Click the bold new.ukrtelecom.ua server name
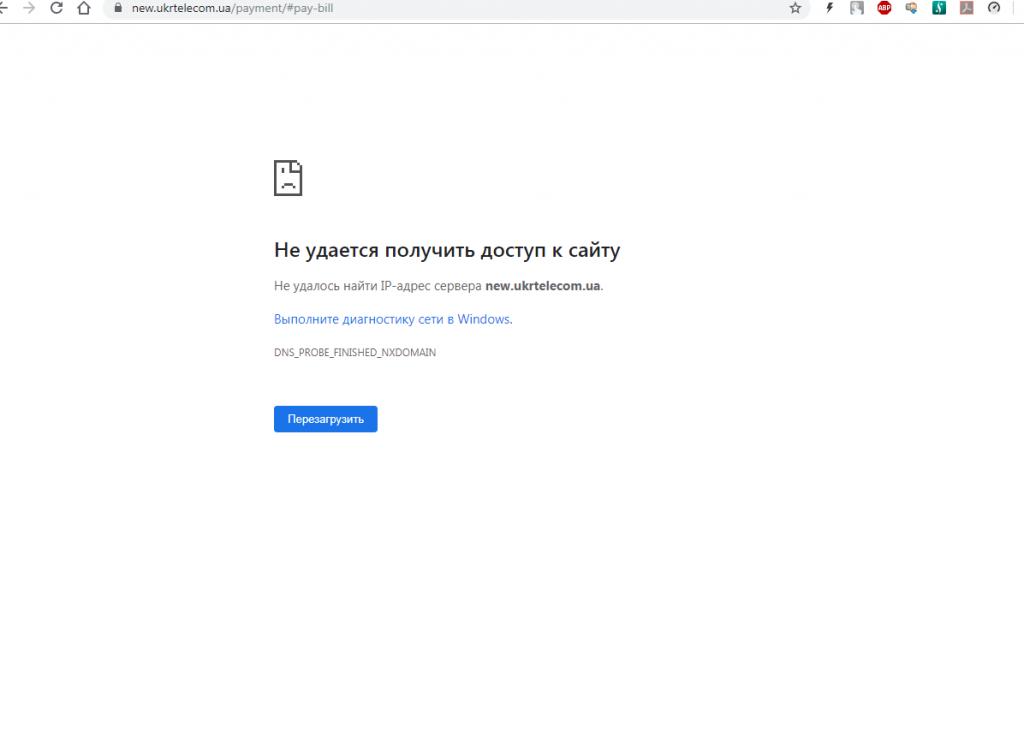The height and width of the screenshot is (738, 1024). click(542, 286)
